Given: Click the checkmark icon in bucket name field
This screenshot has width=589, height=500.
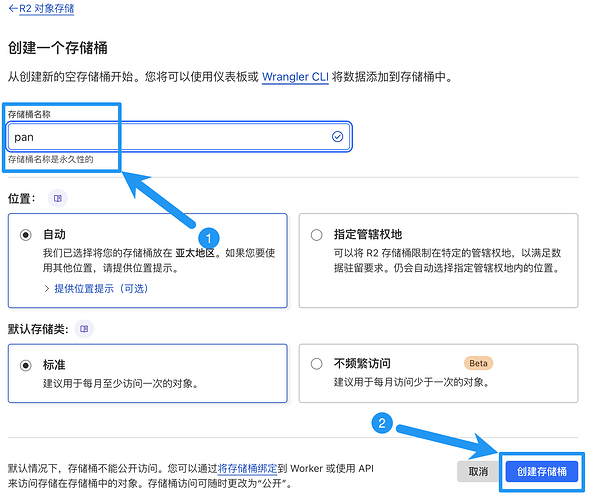Looking at the screenshot, I should 337,137.
